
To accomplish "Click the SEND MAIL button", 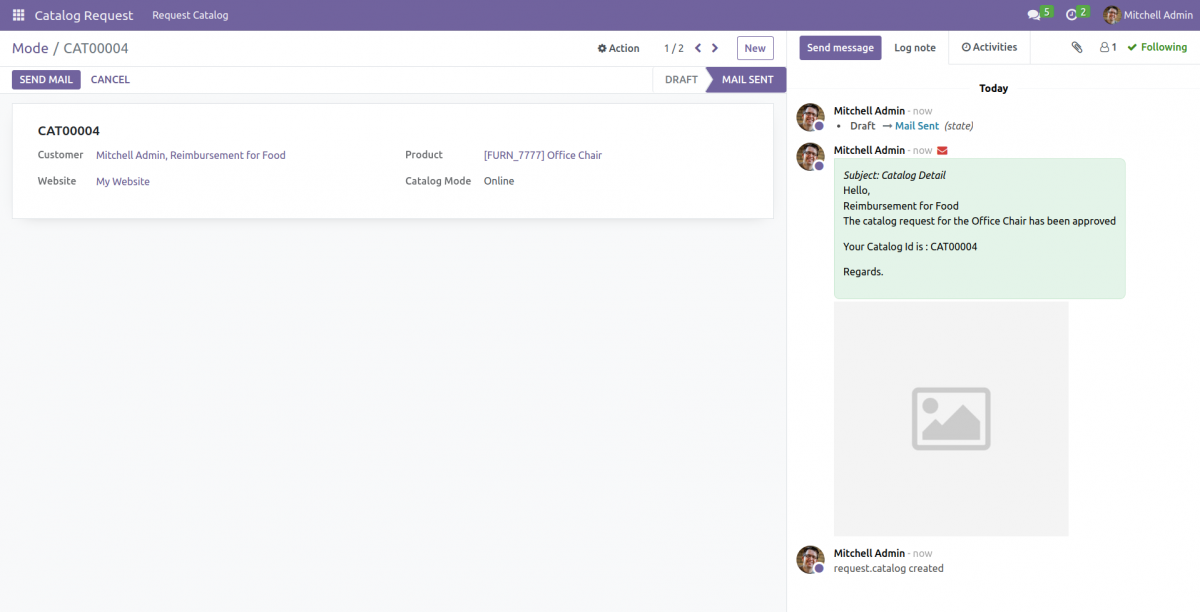I will tap(46, 79).
